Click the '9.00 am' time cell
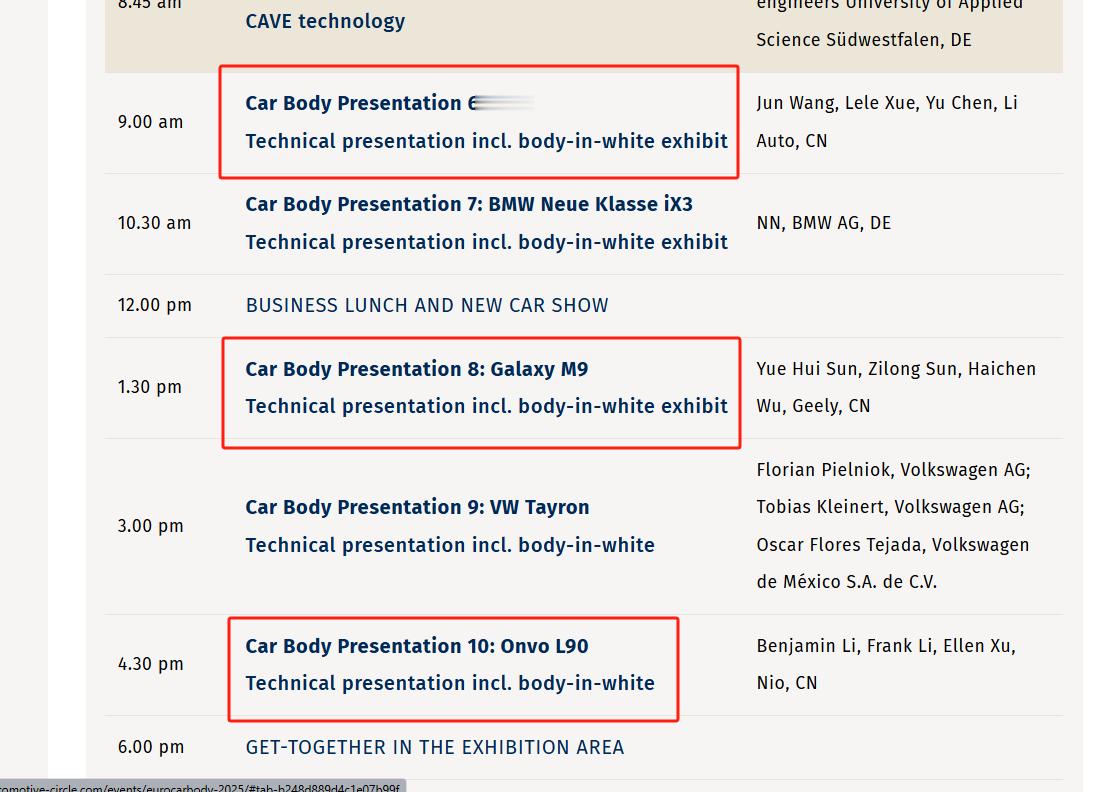This screenshot has width=1100, height=792. click(x=150, y=122)
